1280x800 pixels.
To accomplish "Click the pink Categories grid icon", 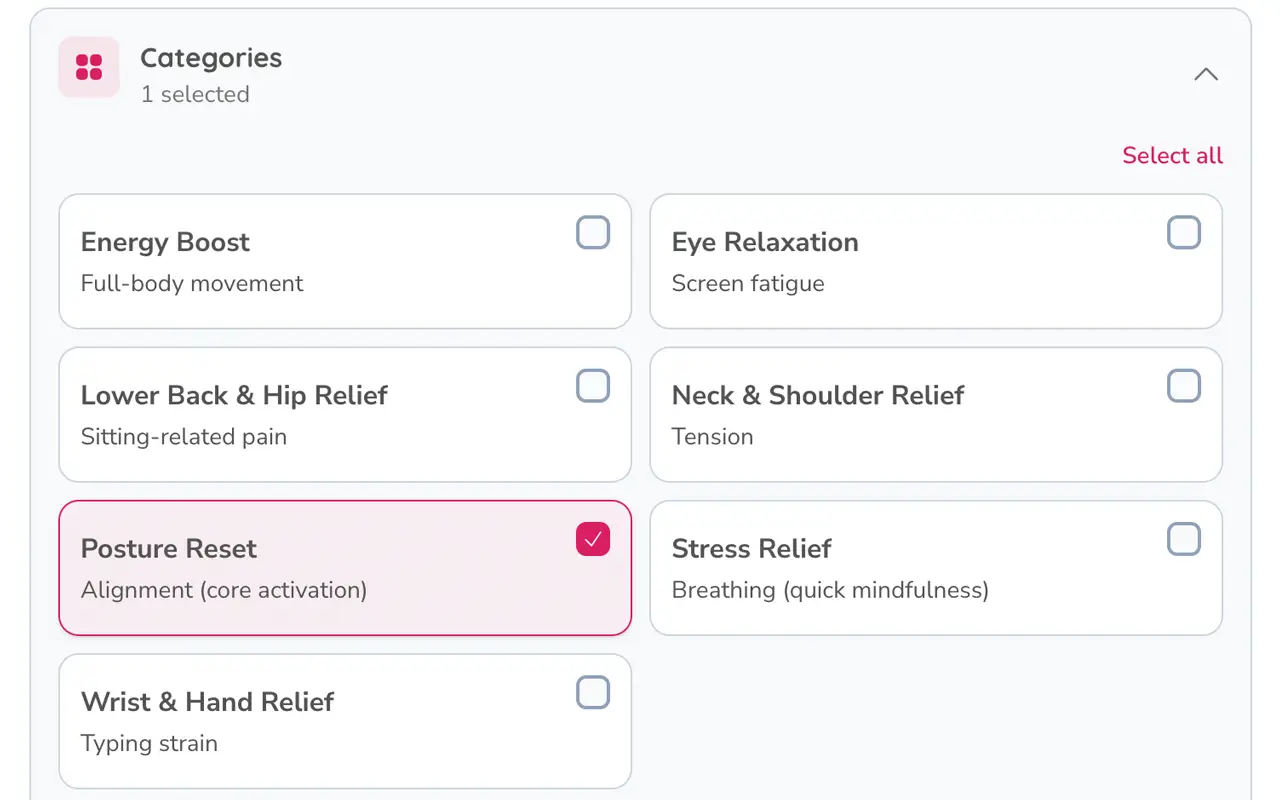I will coord(89,67).
